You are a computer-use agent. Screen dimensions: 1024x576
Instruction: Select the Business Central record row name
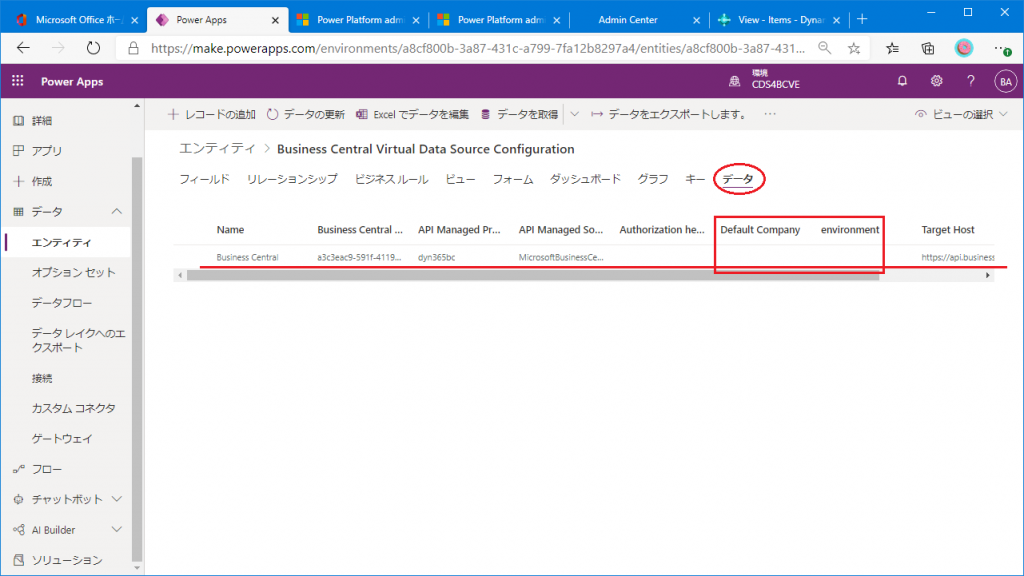coord(248,257)
